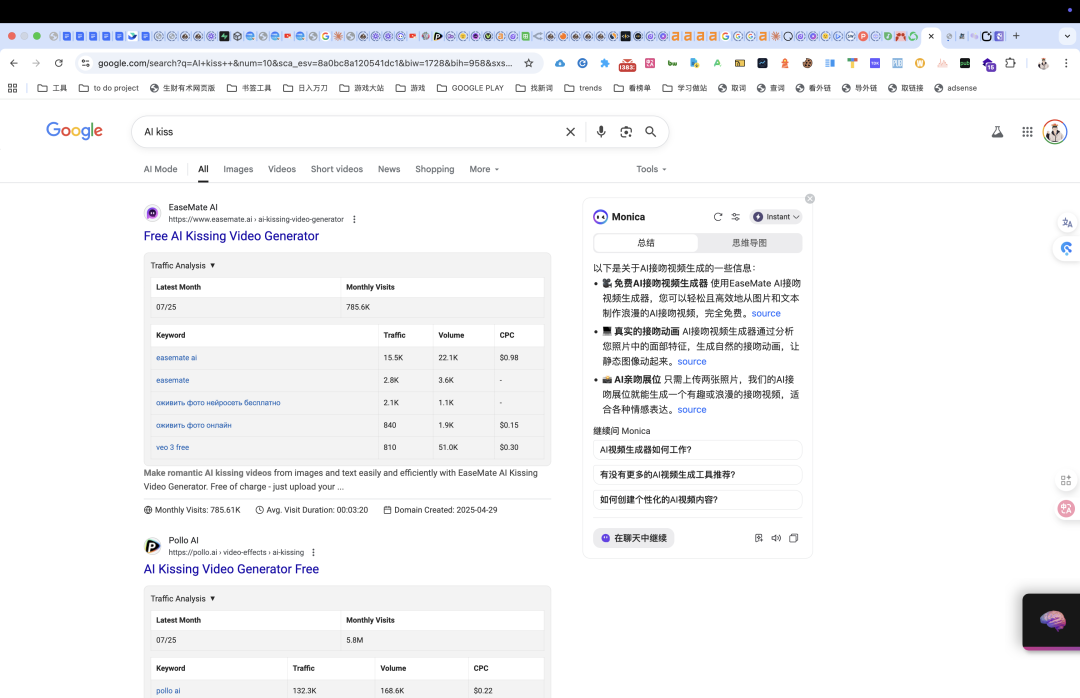Switch to News results tab

(389, 169)
